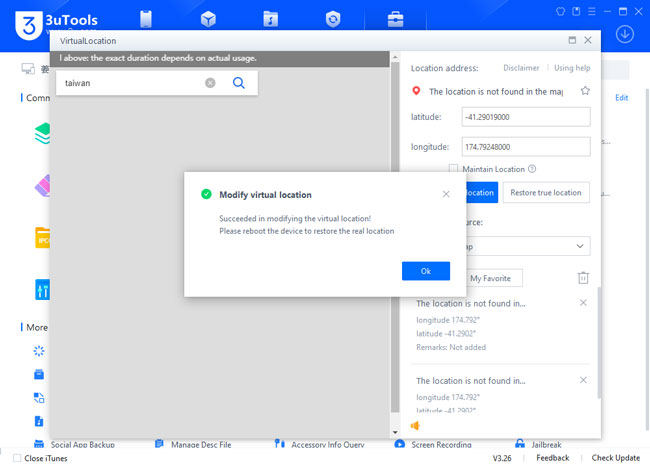Screen dimensions: 650x468
Task: Open the Disclaimer link
Action: point(521,68)
